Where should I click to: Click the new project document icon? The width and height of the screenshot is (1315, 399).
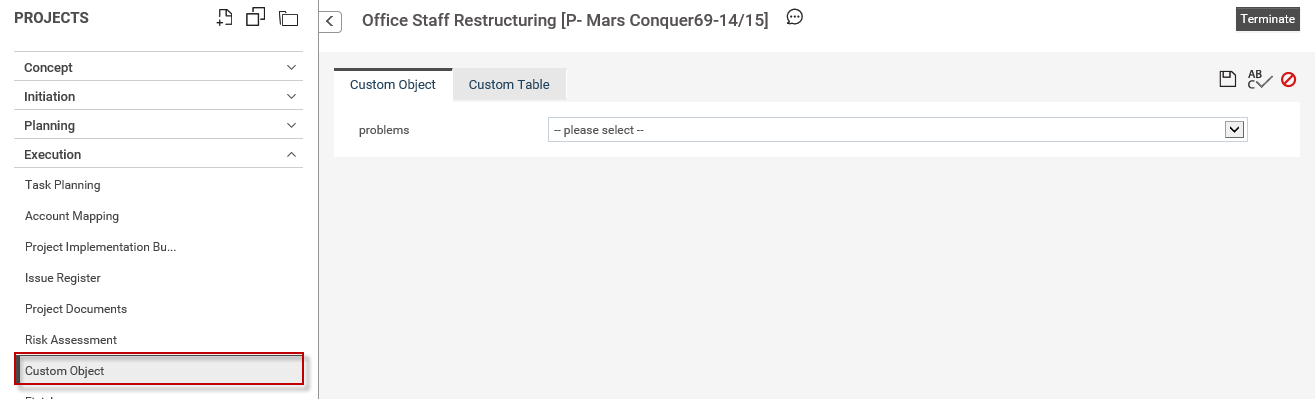pos(225,17)
